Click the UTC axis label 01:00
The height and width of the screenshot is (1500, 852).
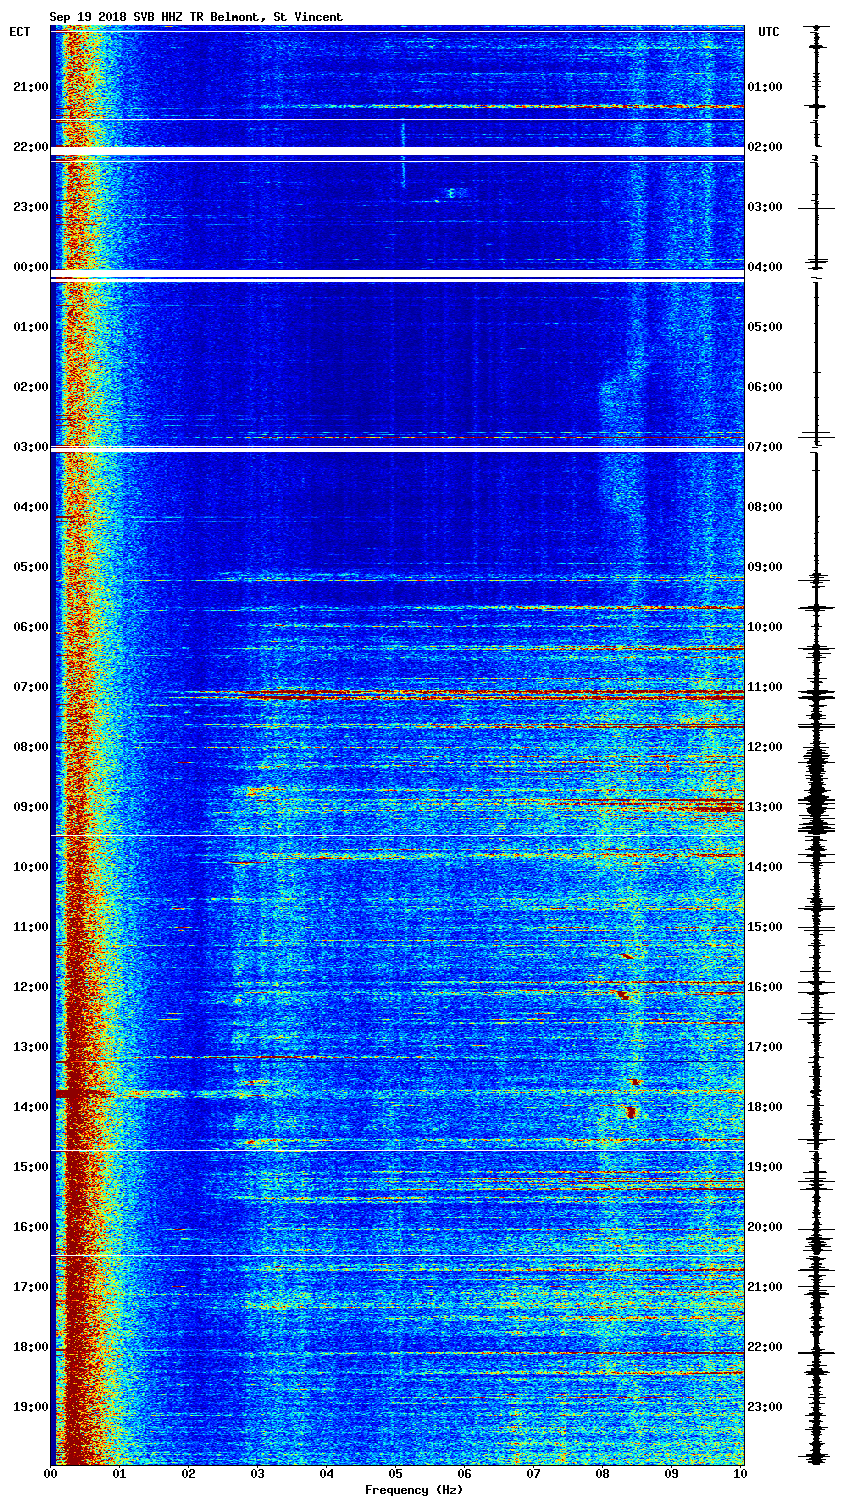point(764,87)
